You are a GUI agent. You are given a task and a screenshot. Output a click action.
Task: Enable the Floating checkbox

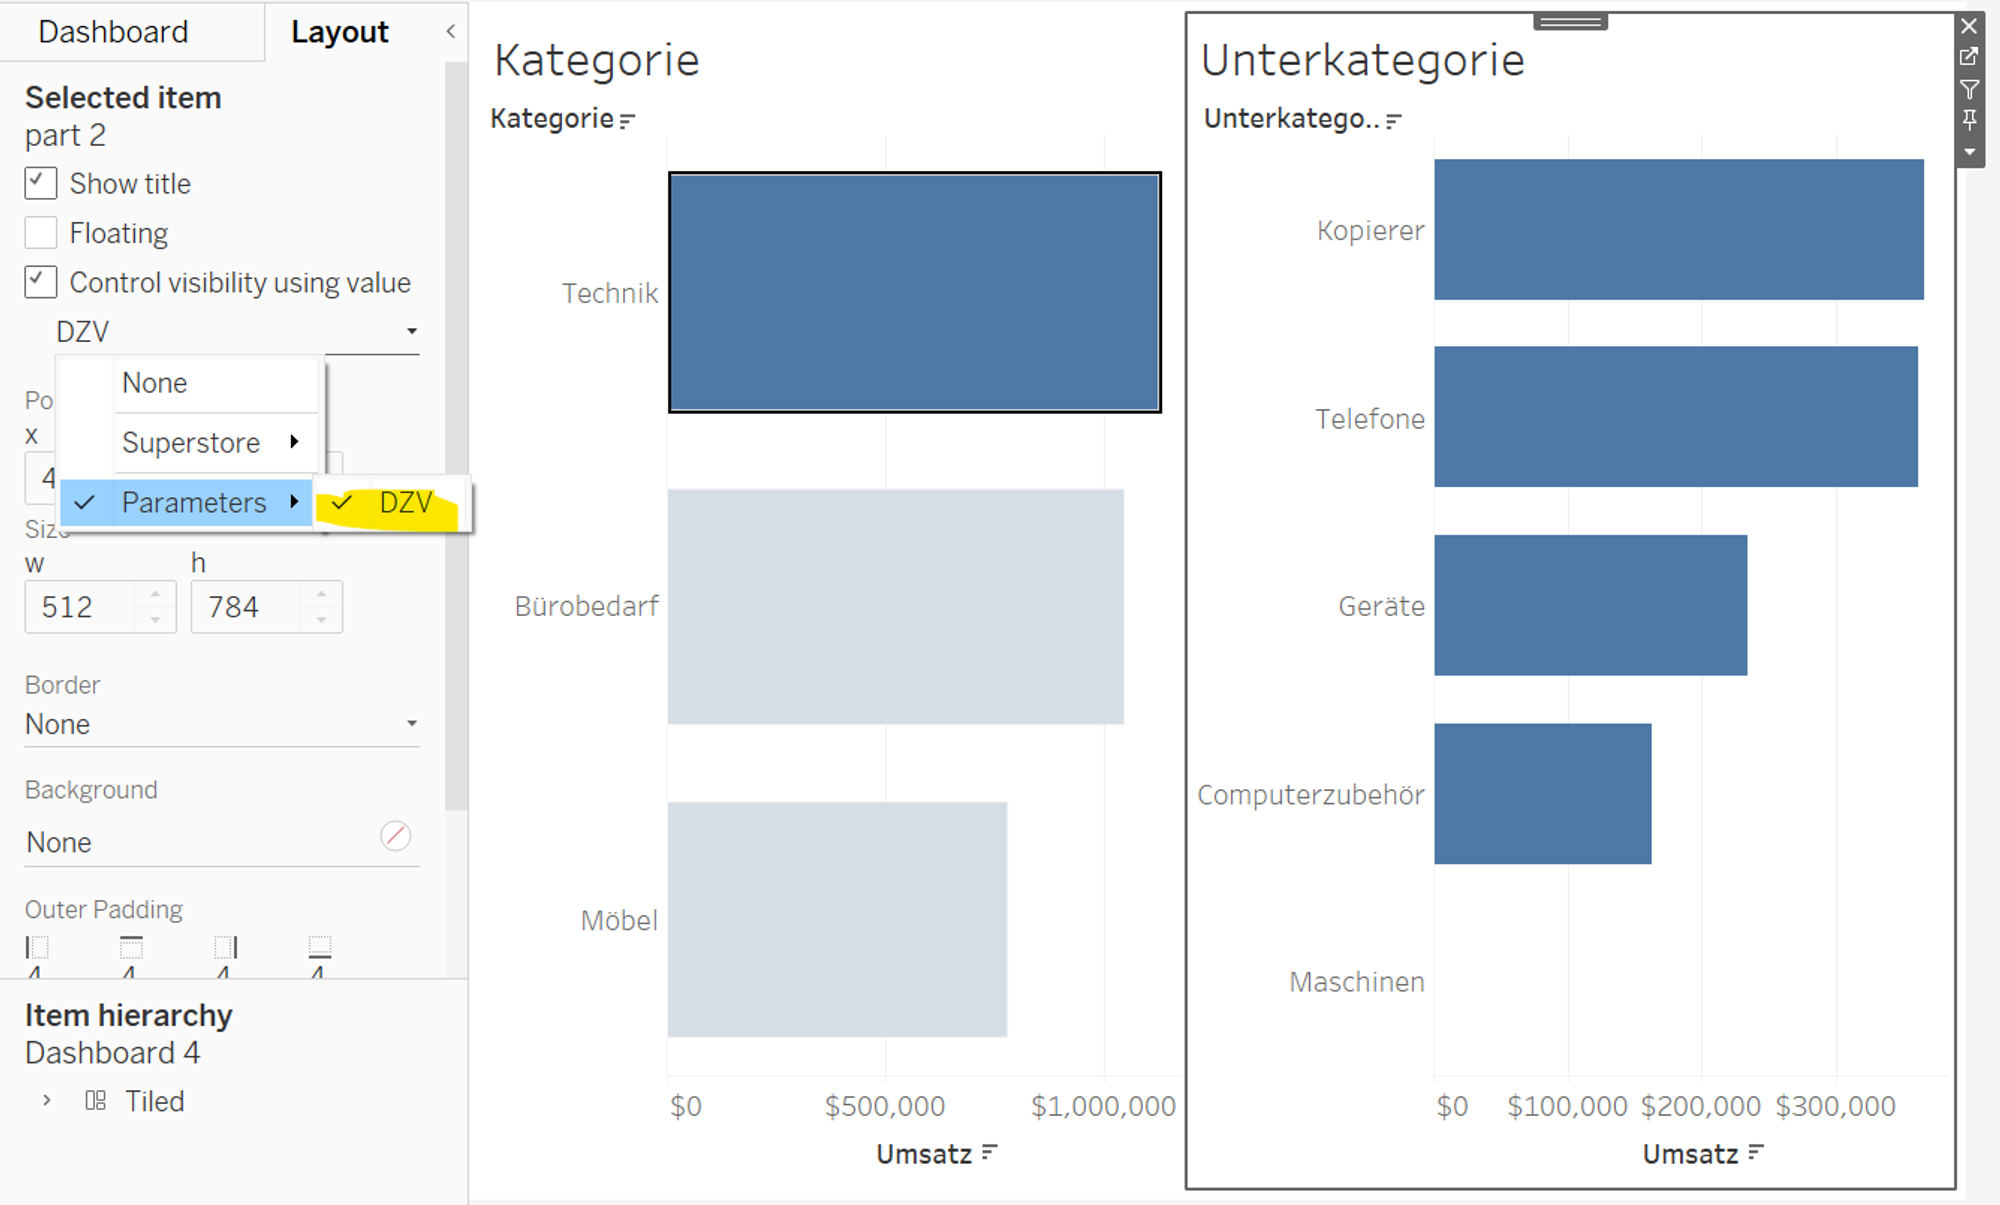pos(41,233)
